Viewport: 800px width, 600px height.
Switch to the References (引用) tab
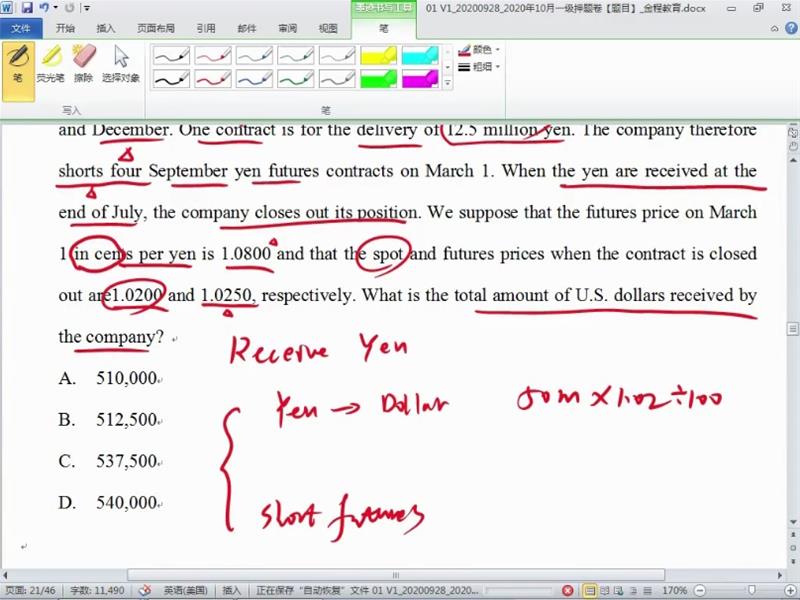(206, 29)
